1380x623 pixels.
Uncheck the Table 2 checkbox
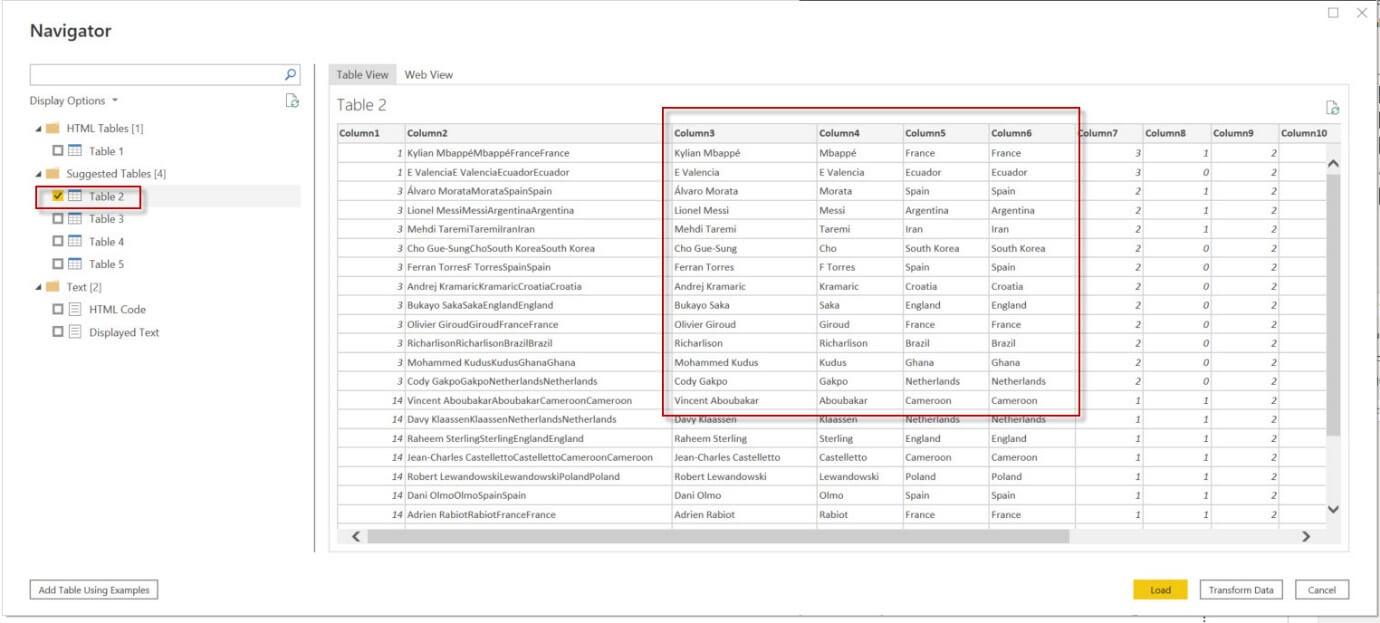(x=58, y=196)
